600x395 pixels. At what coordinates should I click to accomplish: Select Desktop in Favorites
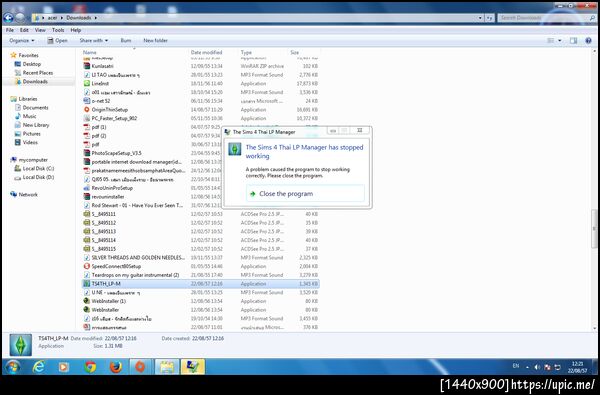[28, 64]
